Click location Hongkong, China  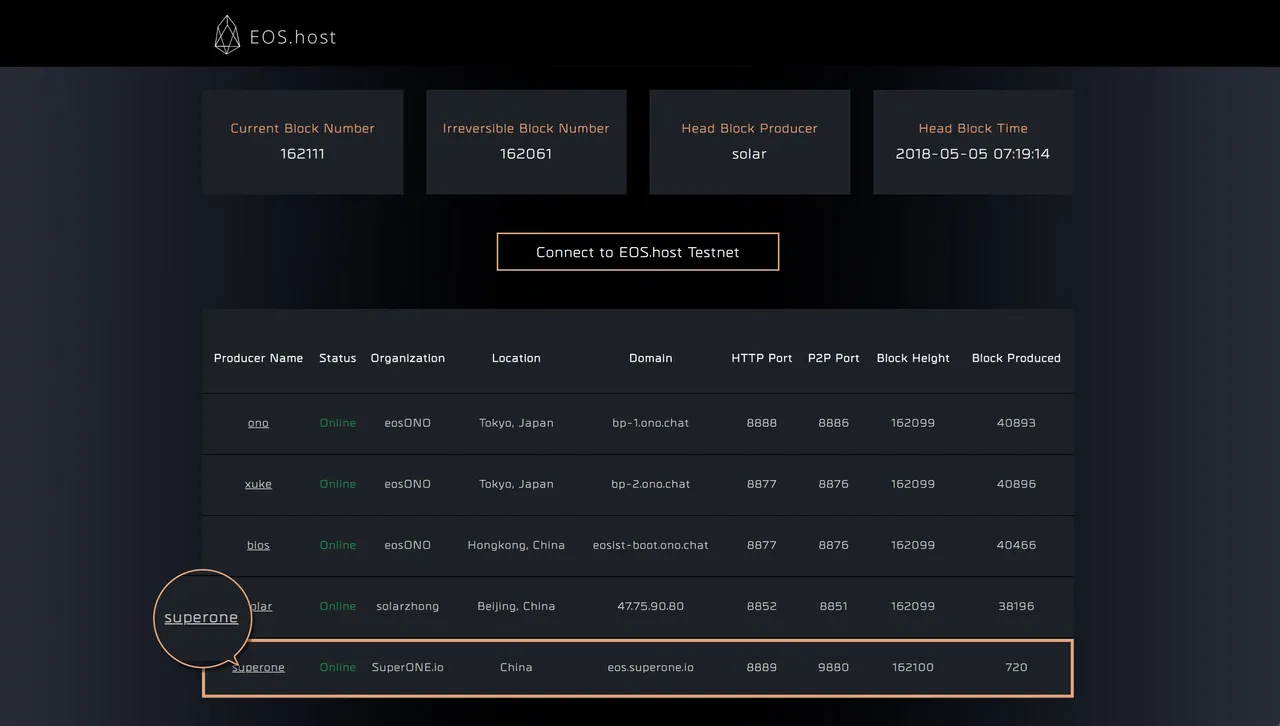516,545
